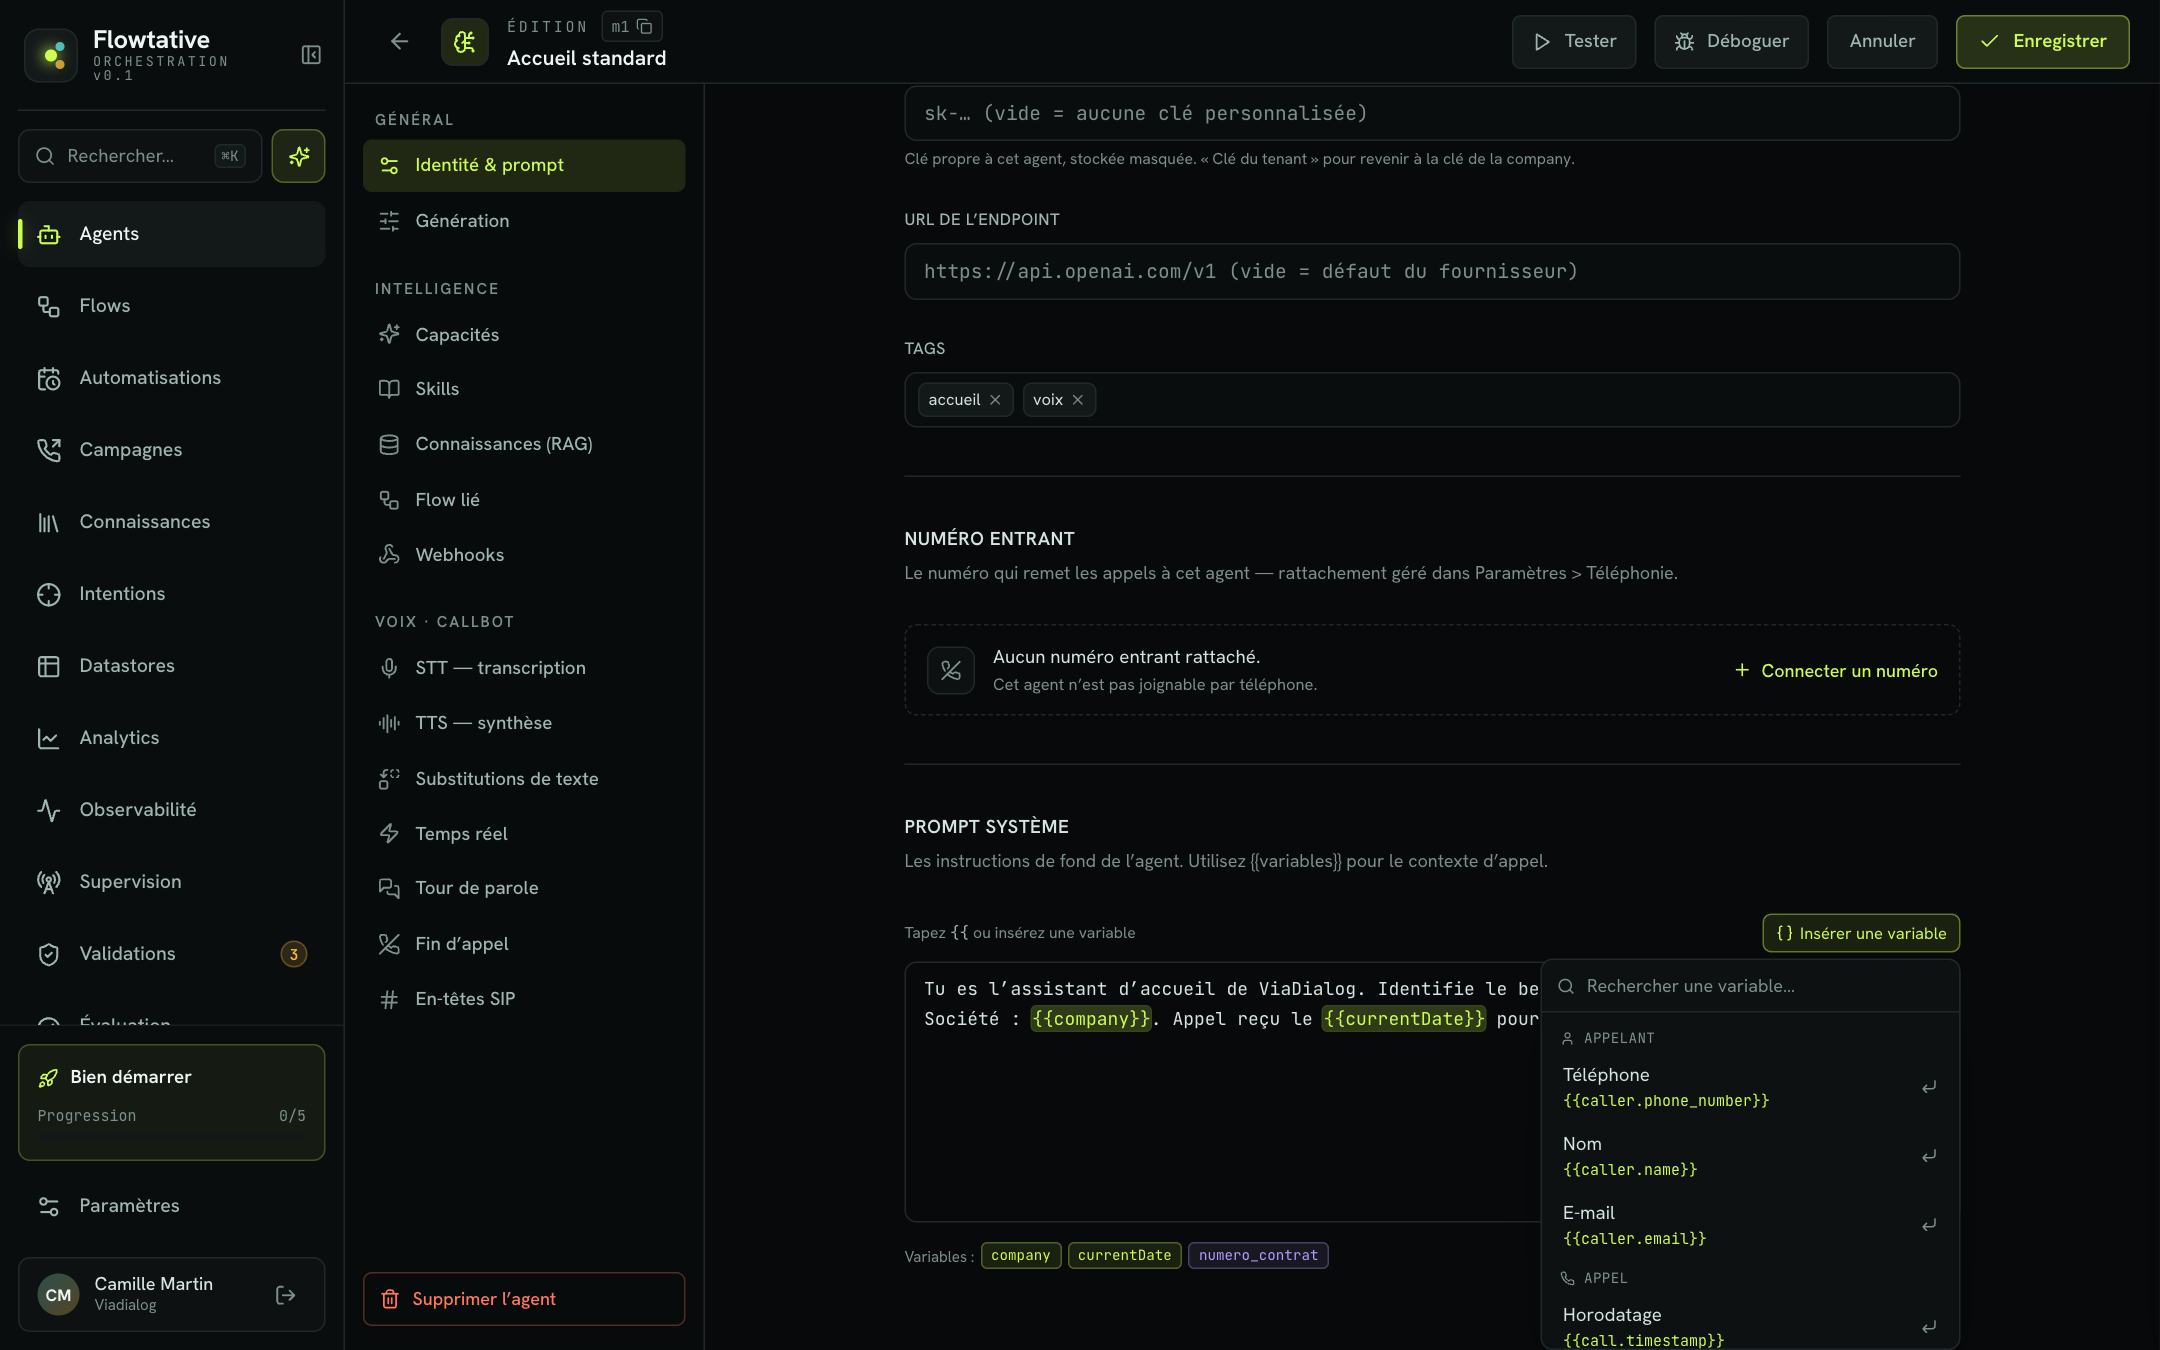Screen dimensions: 2160x1350
Task: Open Agents in the main navigation
Action: click(172, 234)
